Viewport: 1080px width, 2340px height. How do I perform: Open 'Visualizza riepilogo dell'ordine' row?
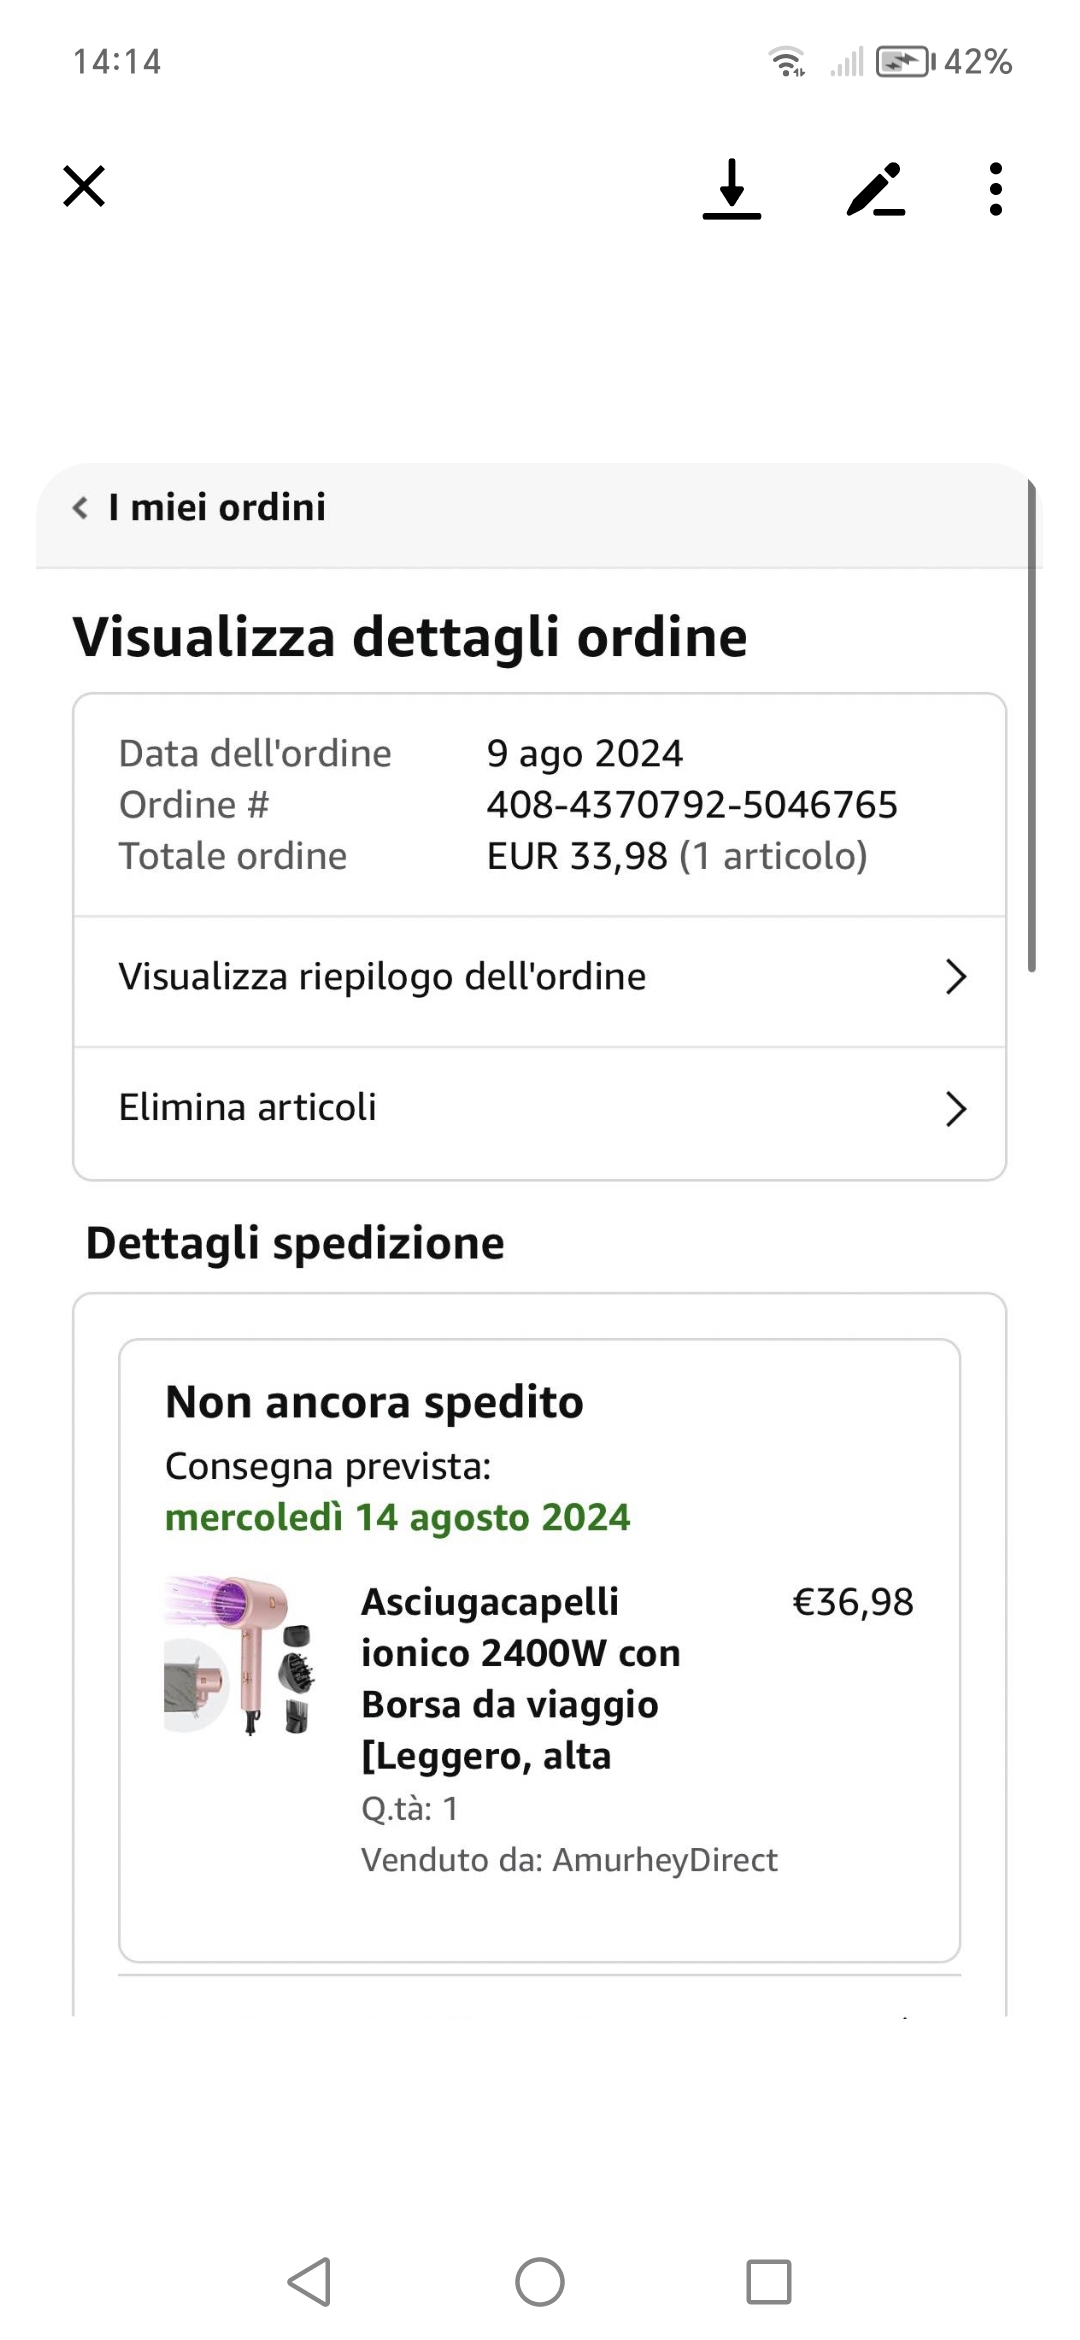(382, 977)
